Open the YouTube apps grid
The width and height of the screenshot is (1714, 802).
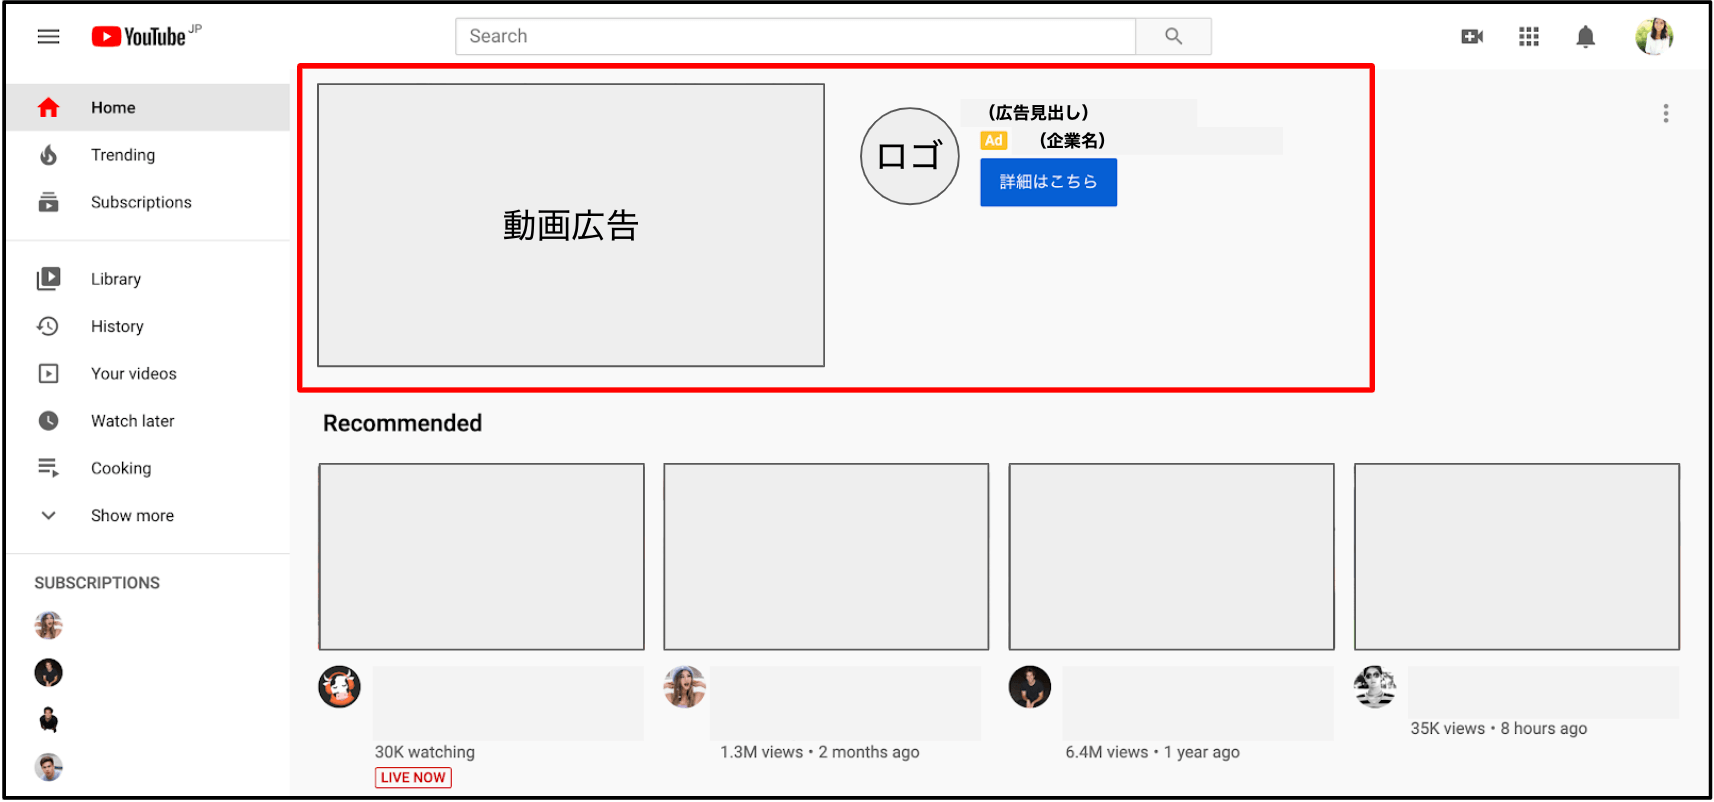(1528, 37)
